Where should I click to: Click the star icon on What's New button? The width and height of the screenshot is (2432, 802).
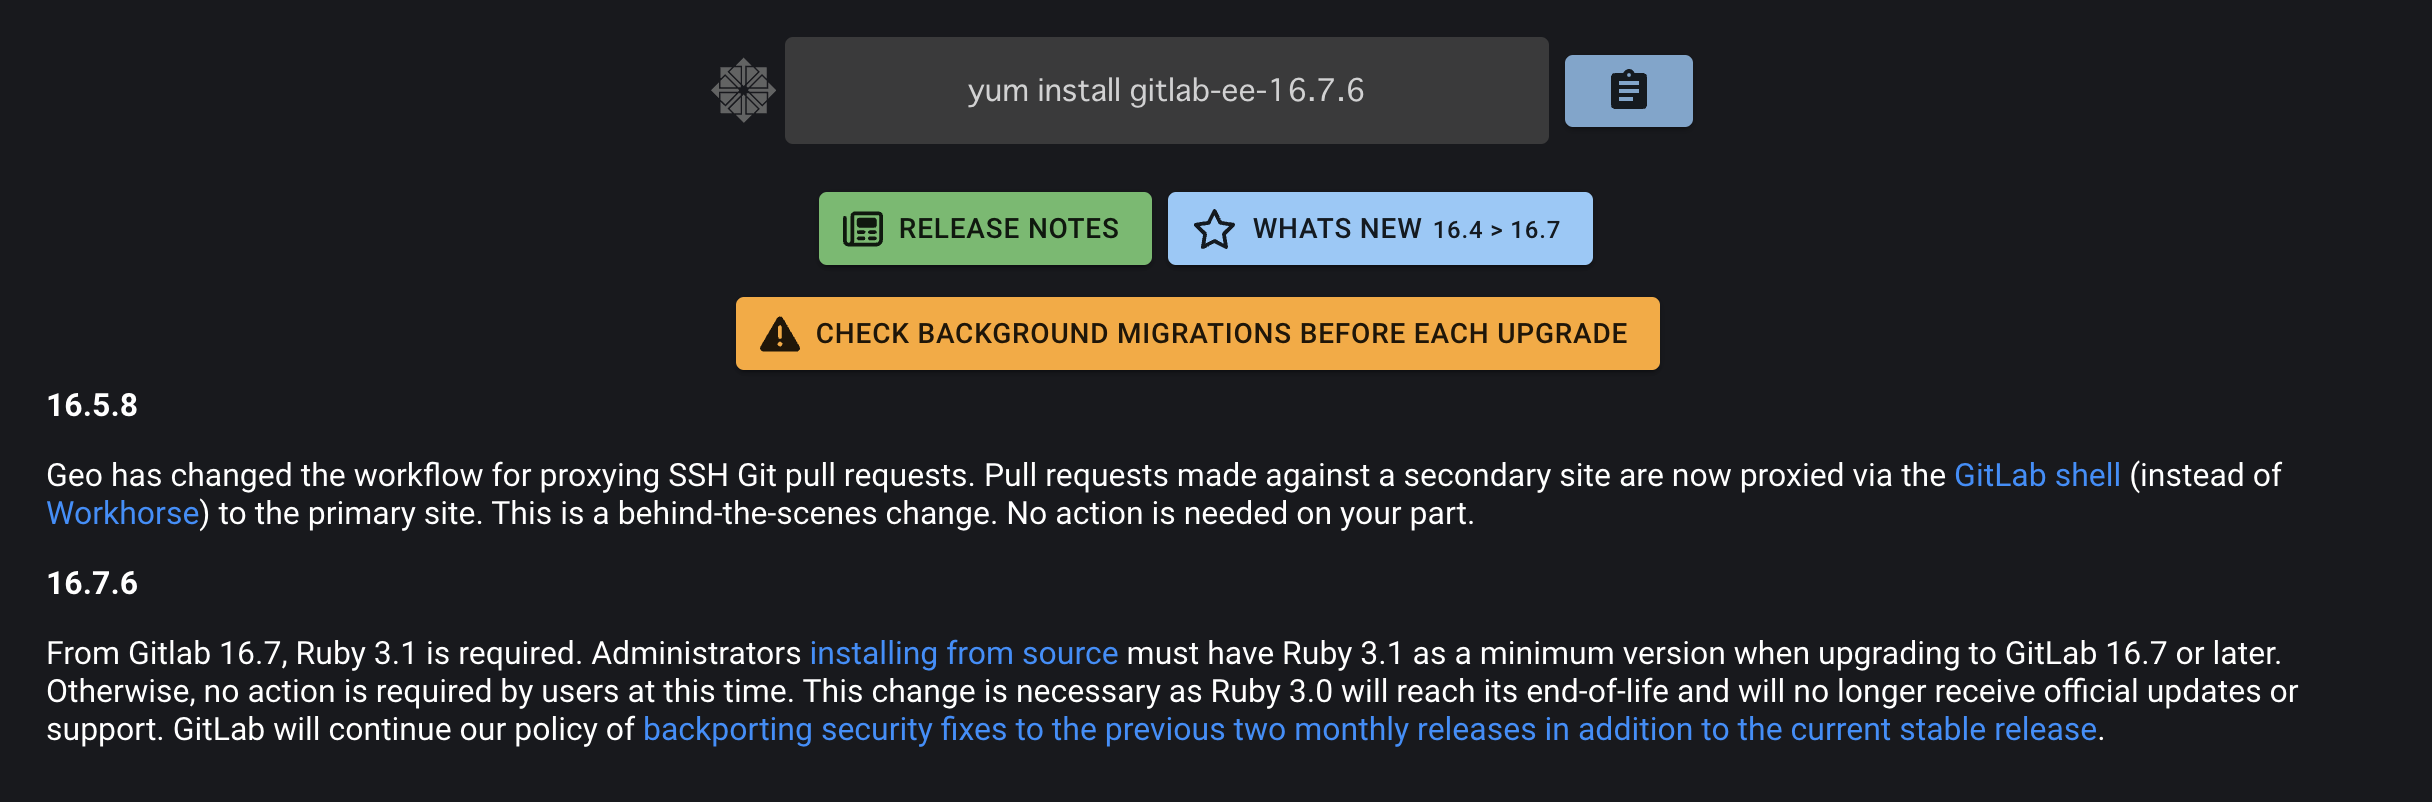[x=1215, y=228]
